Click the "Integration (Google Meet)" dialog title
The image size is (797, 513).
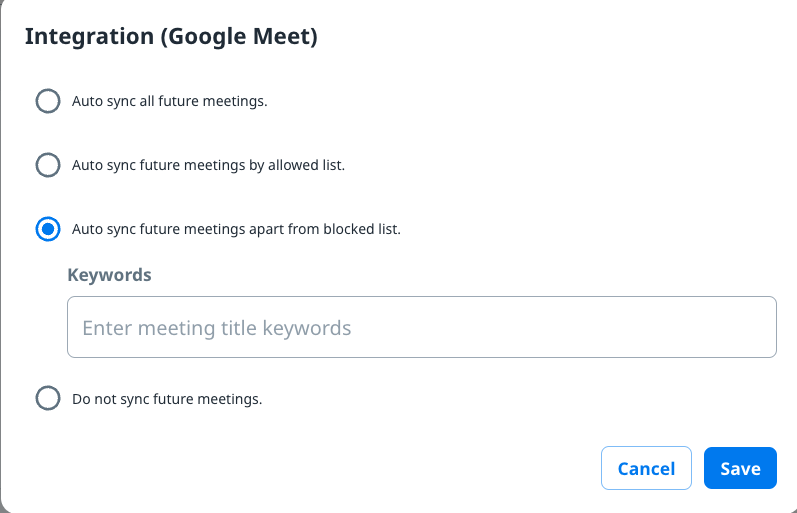171,37
